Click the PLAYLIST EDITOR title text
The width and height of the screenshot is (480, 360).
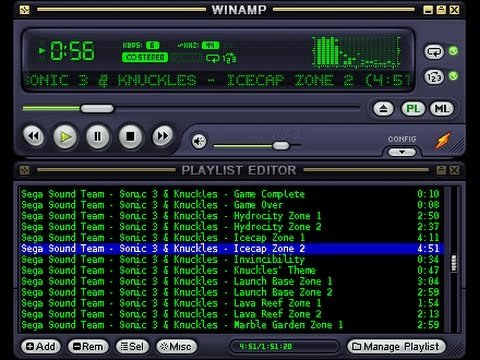click(239, 170)
